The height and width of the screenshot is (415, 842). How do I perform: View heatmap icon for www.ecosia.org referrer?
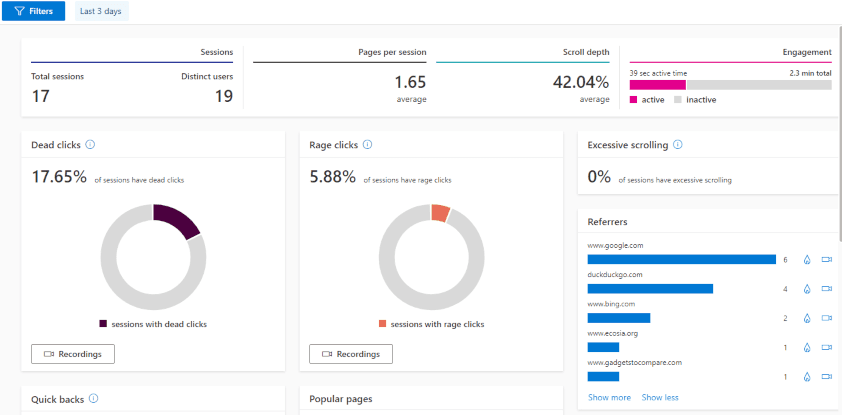tap(806, 347)
